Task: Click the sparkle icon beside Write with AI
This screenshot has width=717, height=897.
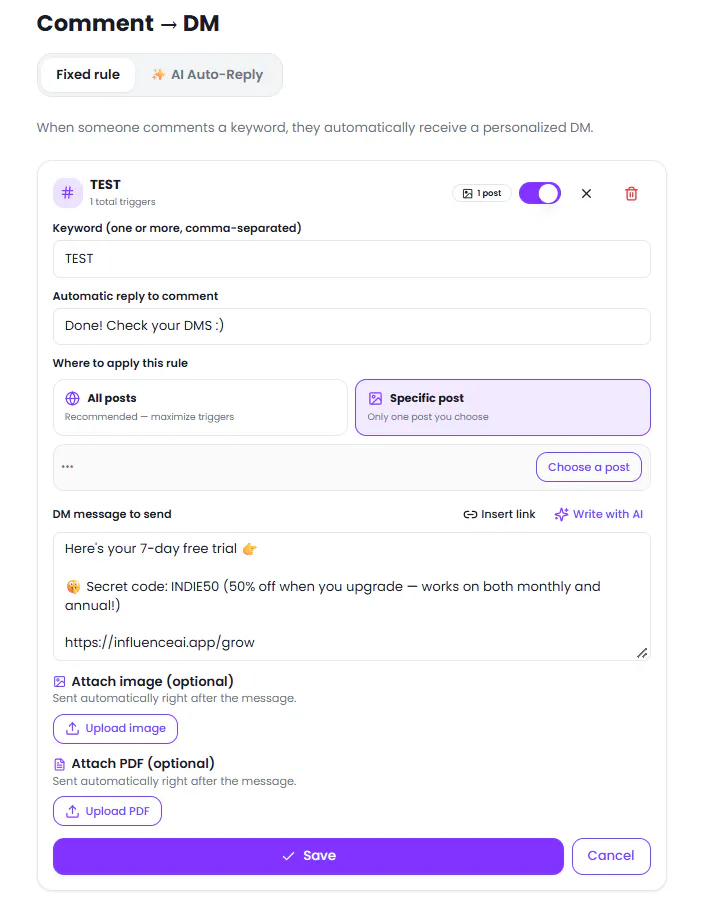Action: click(561, 514)
